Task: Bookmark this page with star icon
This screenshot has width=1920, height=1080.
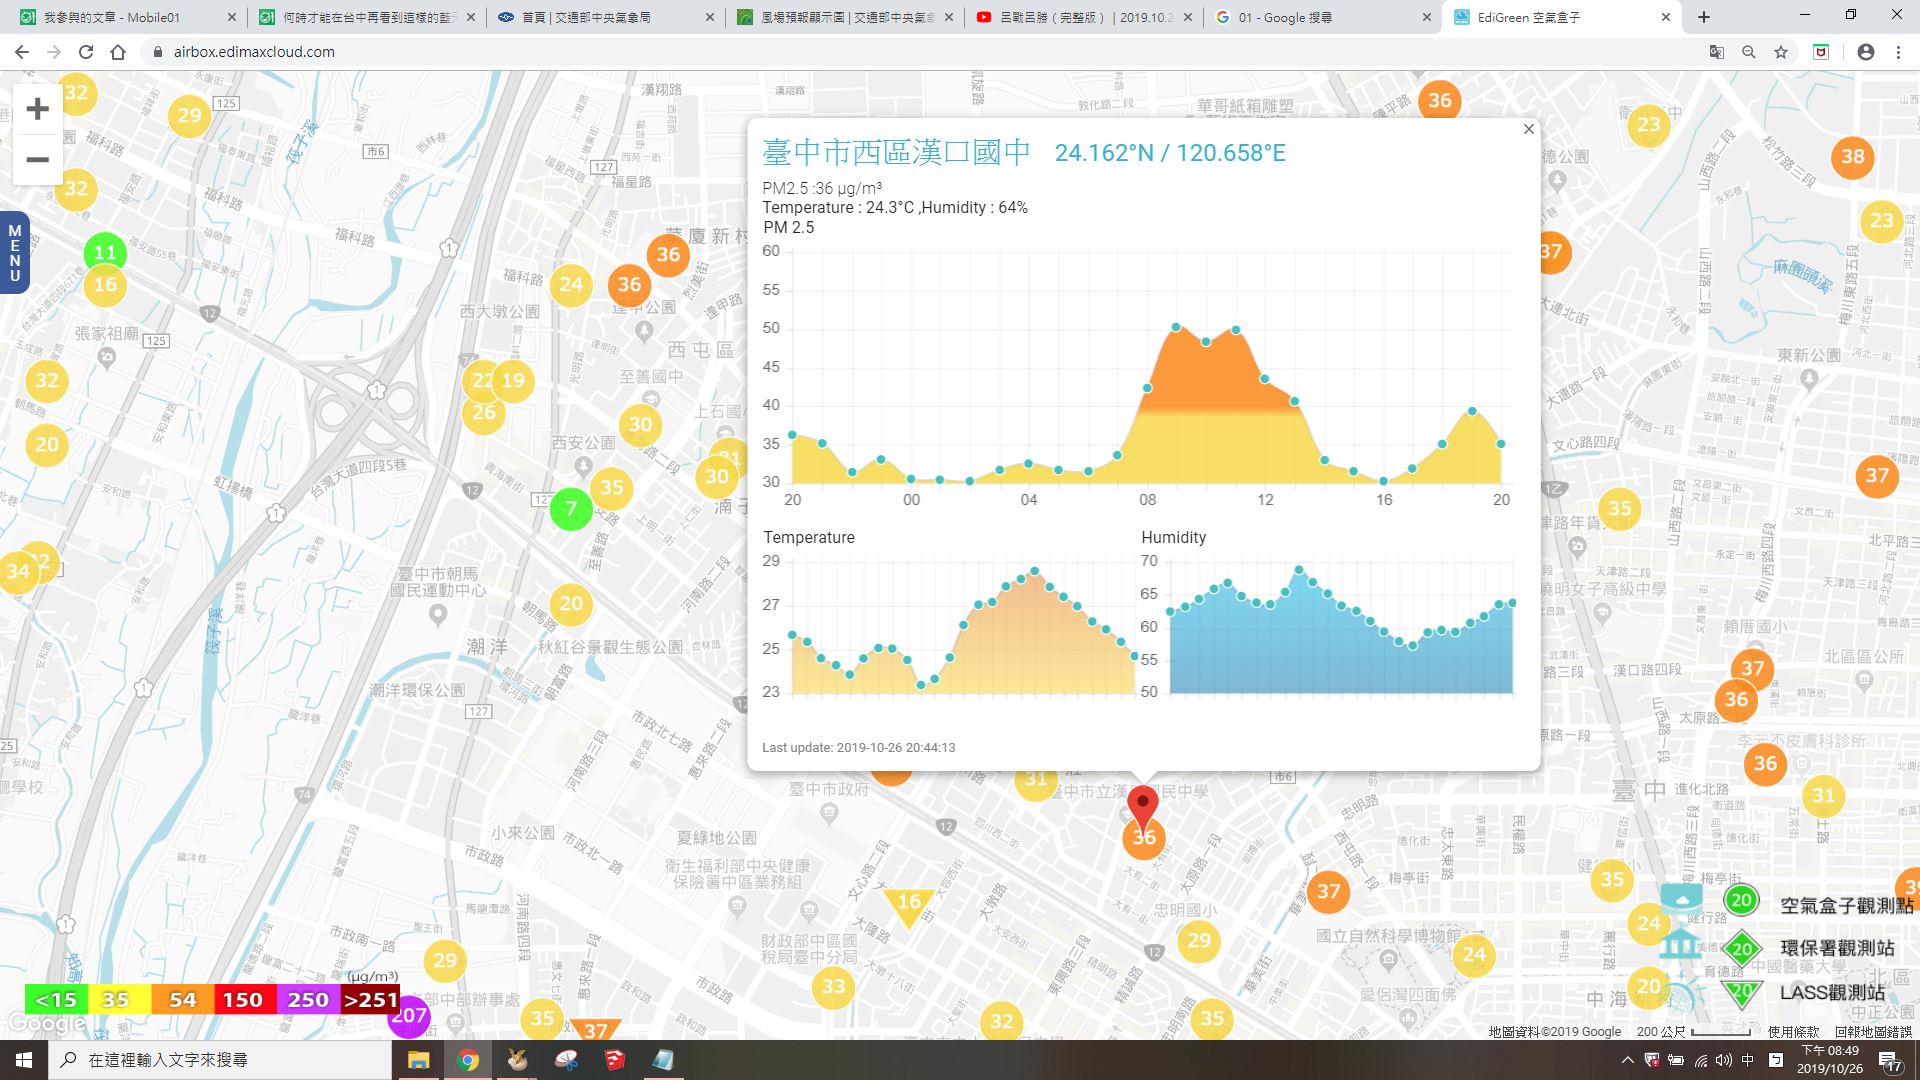Action: [1780, 52]
